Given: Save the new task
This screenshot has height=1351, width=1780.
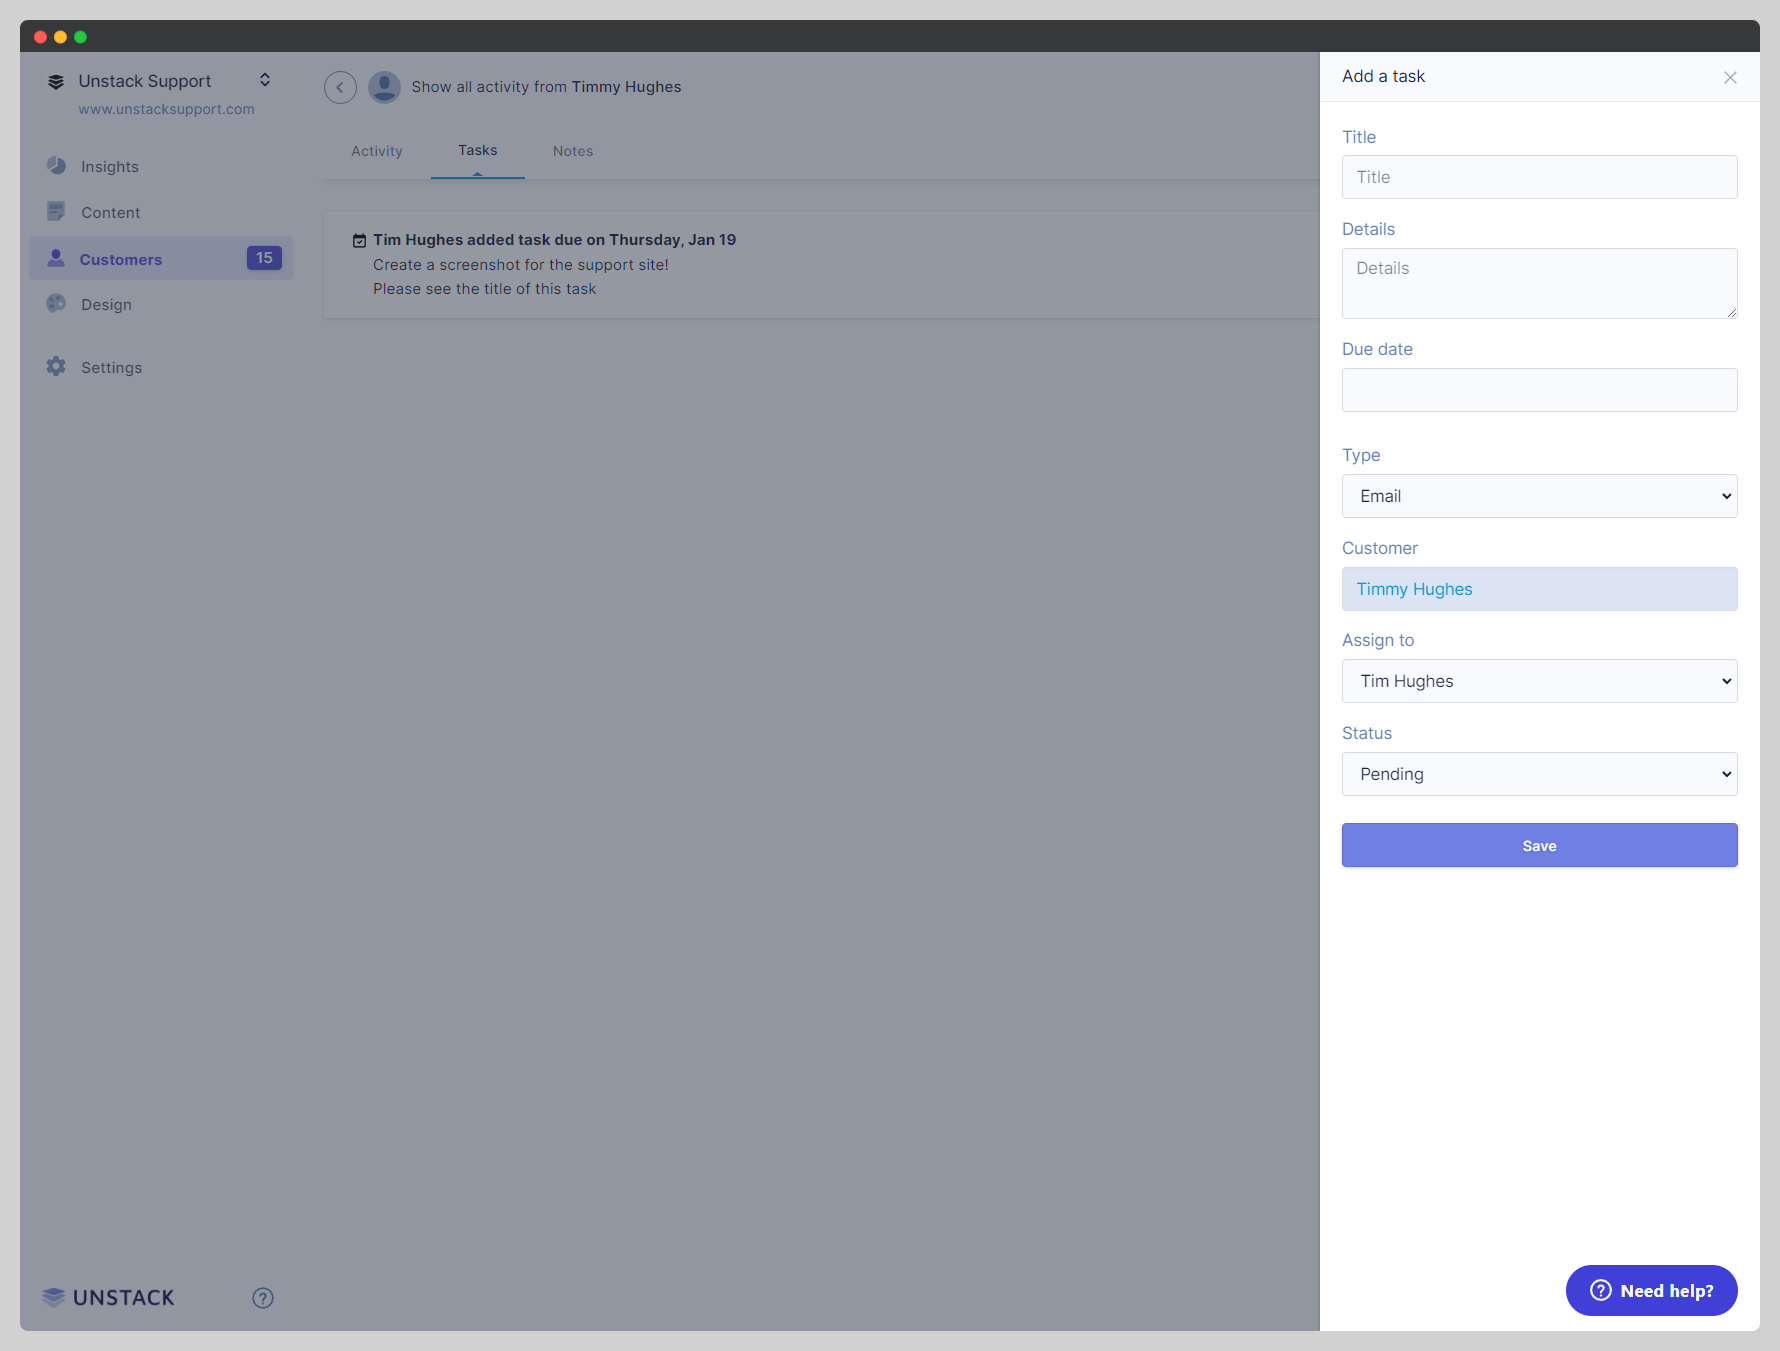Looking at the screenshot, I should pos(1538,845).
